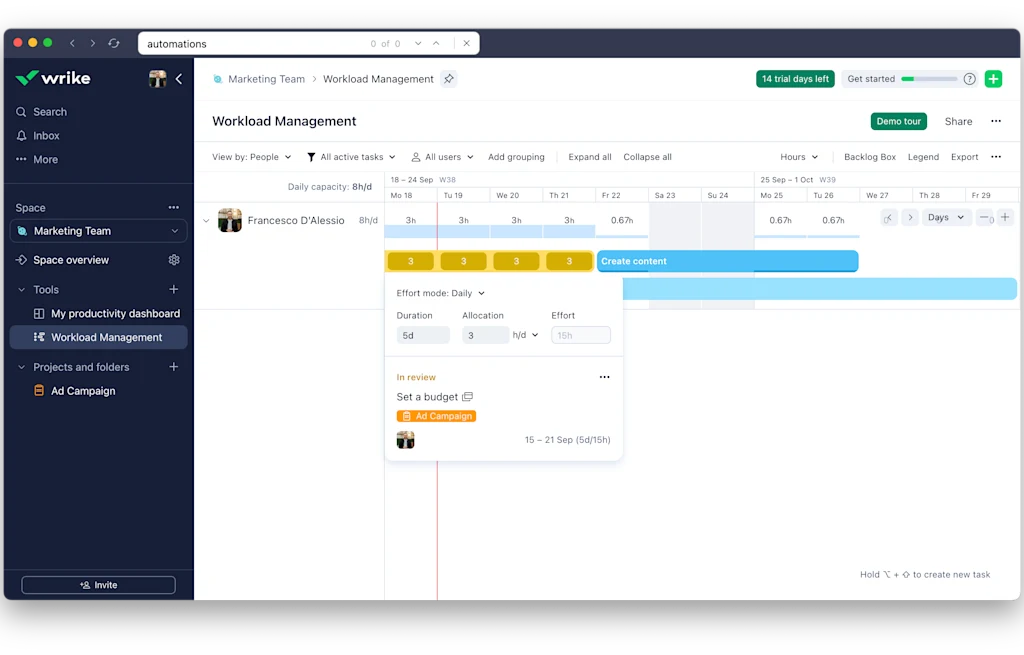Close the find bar
The image size is (1024, 655).
coord(466,43)
